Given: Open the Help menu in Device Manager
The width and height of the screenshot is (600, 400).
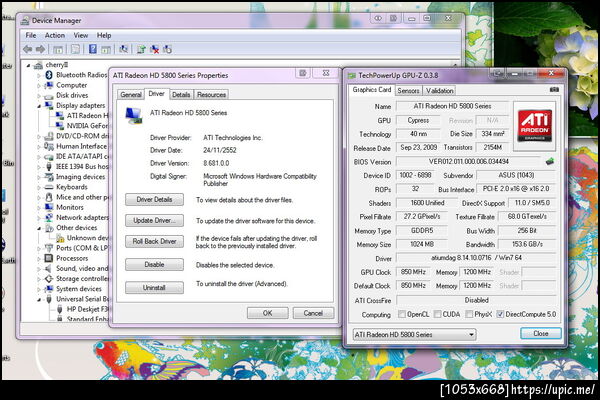Looking at the screenshot, I should pyautogui.click(x=104, y=35).
